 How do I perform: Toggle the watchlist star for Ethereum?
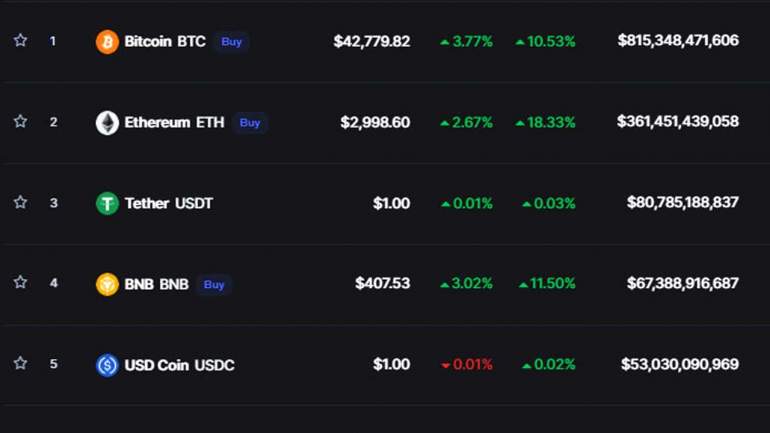(x=20, y=122)
